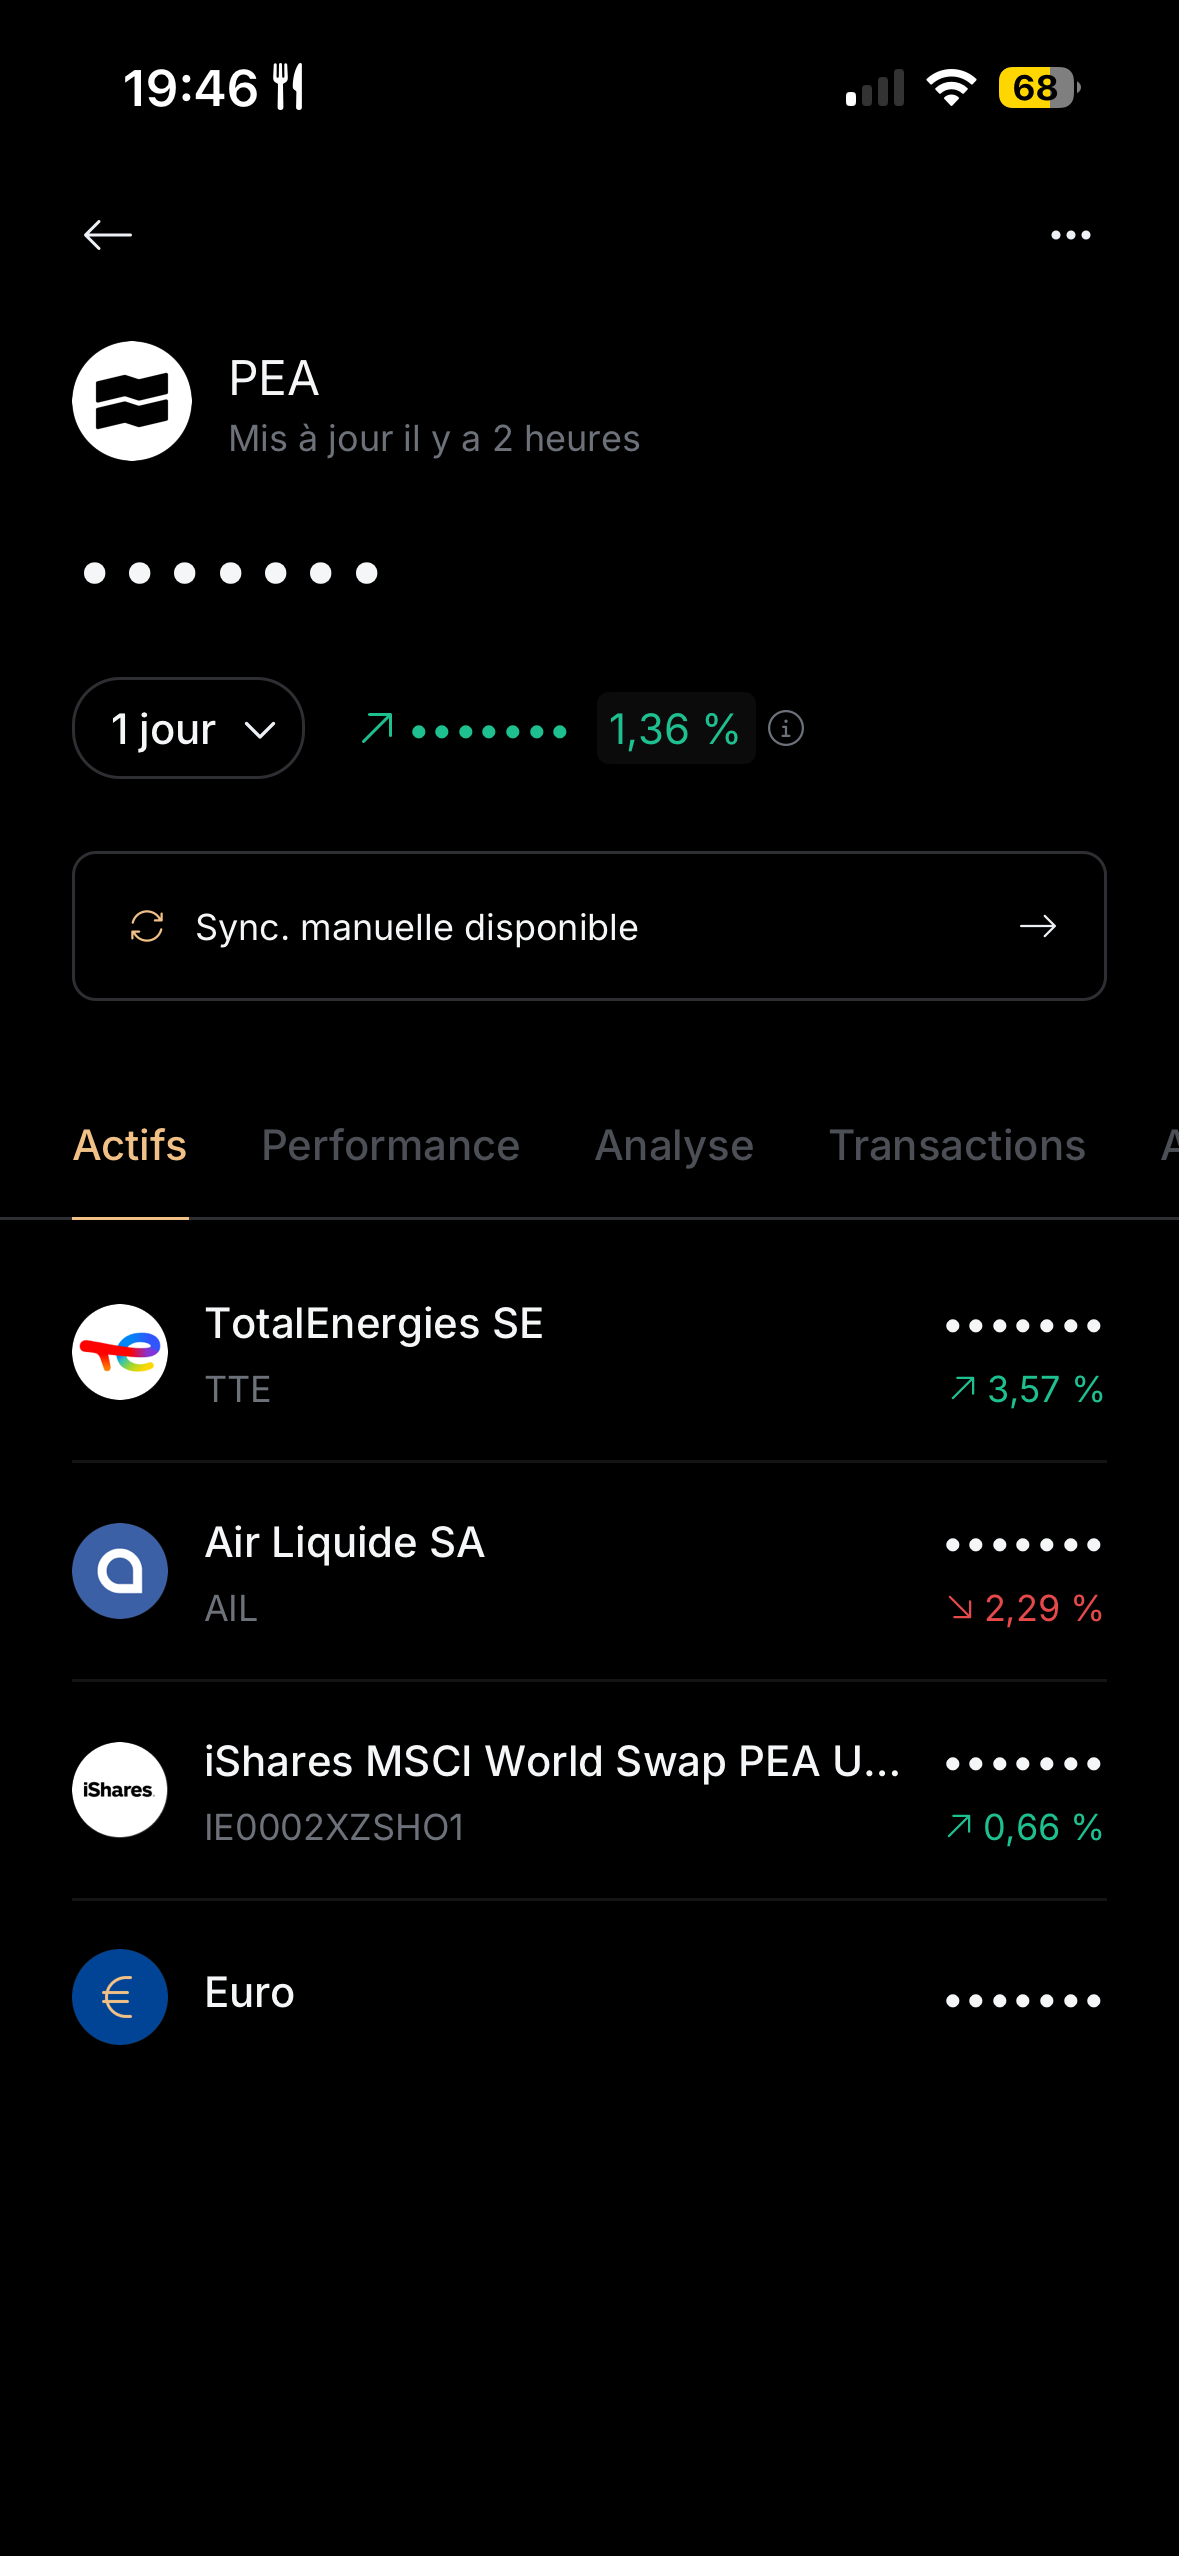
Task: Tap the 1,36 % performance badge
Action: point(675,729)
